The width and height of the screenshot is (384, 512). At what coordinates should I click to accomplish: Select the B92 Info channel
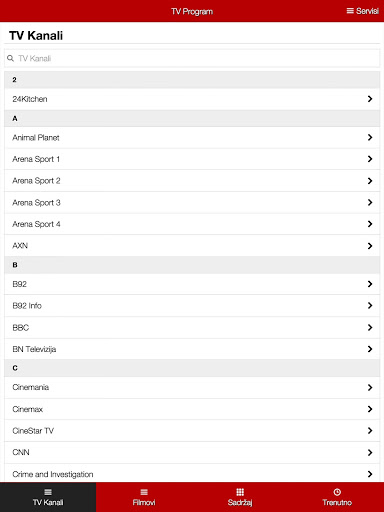[x=192, y=306]
